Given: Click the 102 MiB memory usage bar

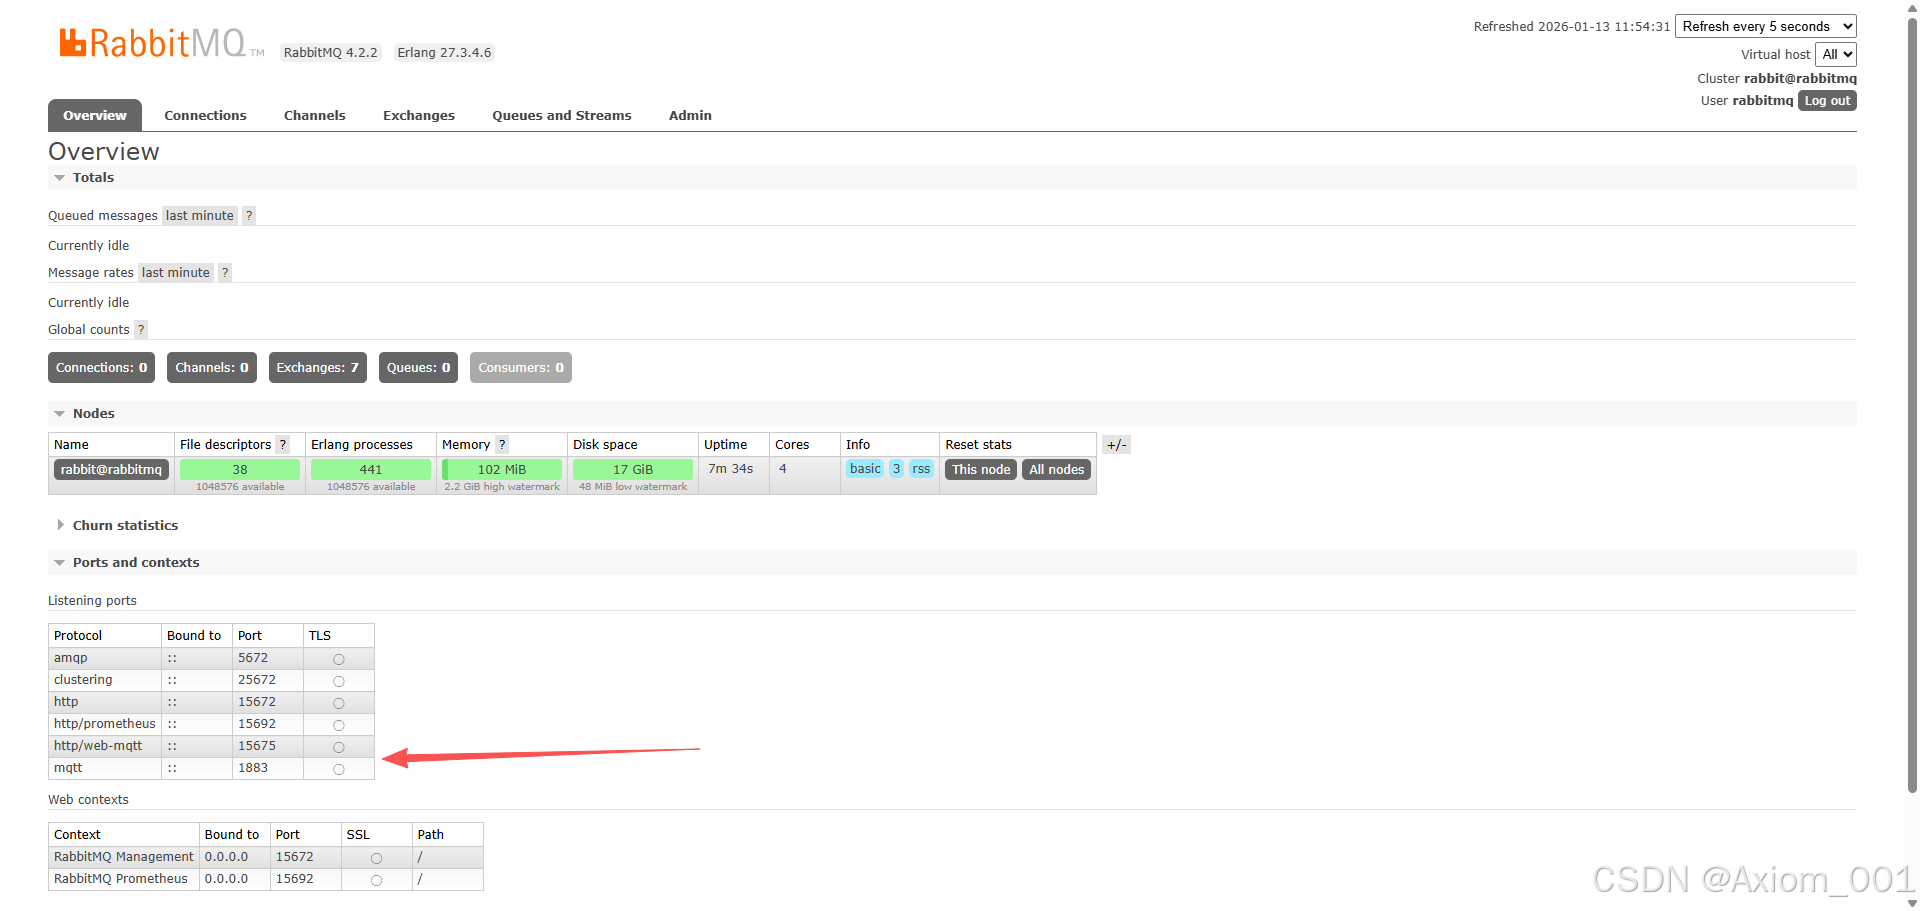Looking at the screenshot, I should tap(500, 469).
